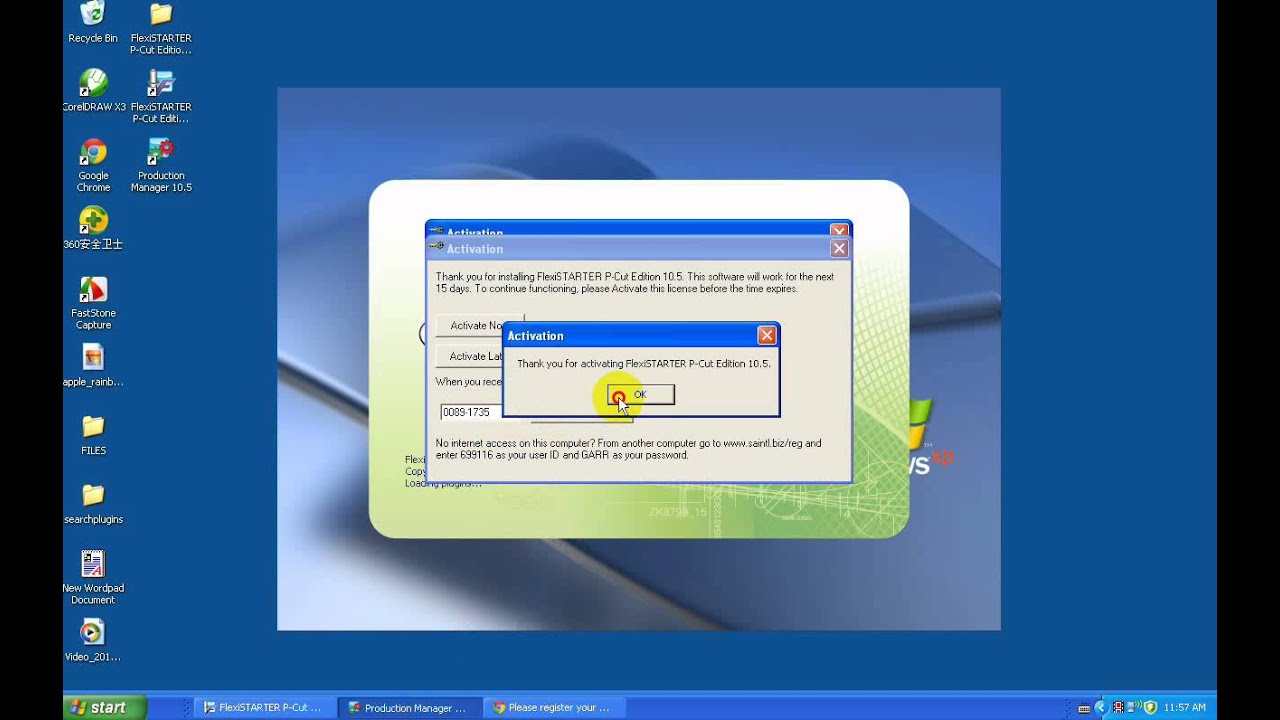Open the apple_rainb... image file

pyautogui.click(x=93, y=366)
